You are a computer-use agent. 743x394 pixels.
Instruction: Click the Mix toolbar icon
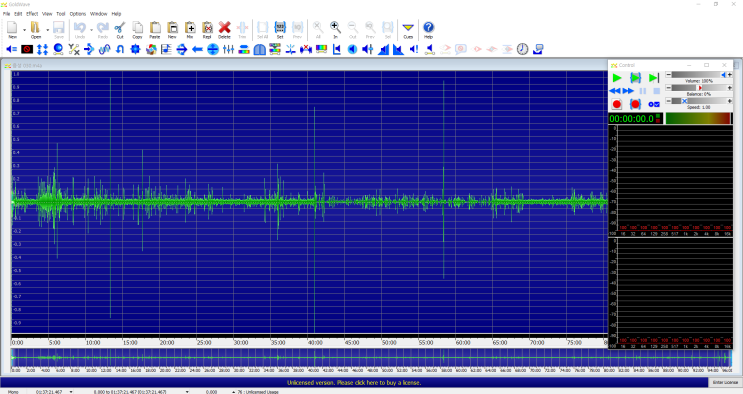pyautogui.click(x=190, y=29)
